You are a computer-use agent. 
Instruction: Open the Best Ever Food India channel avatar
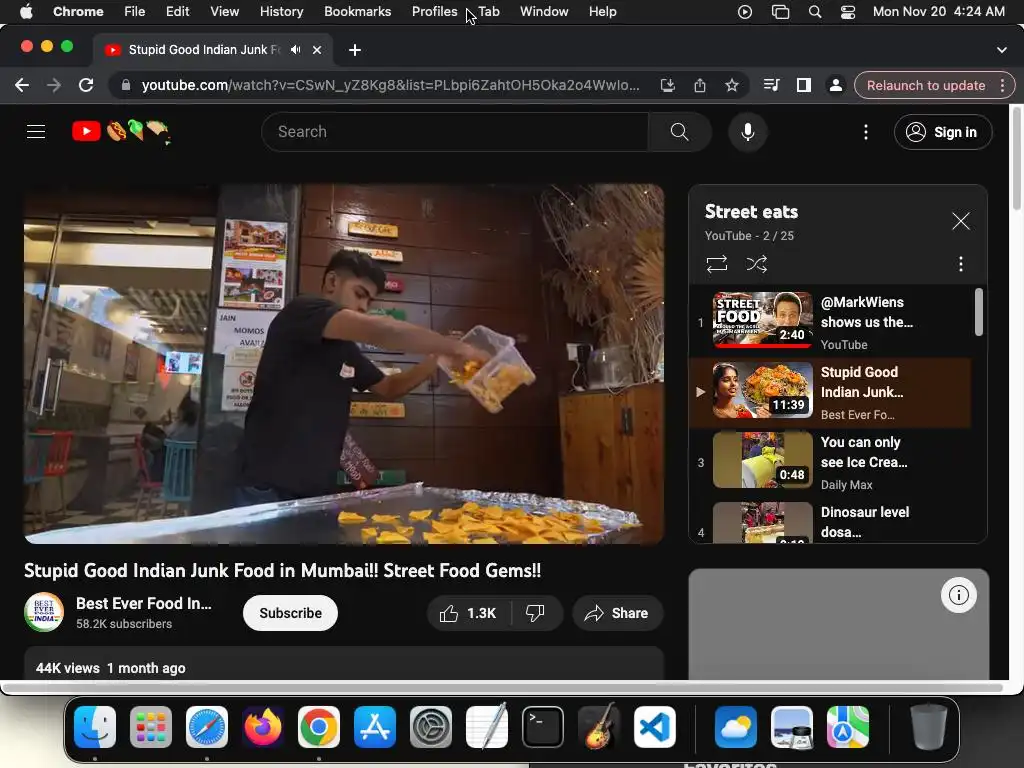(x=44, y=613)
